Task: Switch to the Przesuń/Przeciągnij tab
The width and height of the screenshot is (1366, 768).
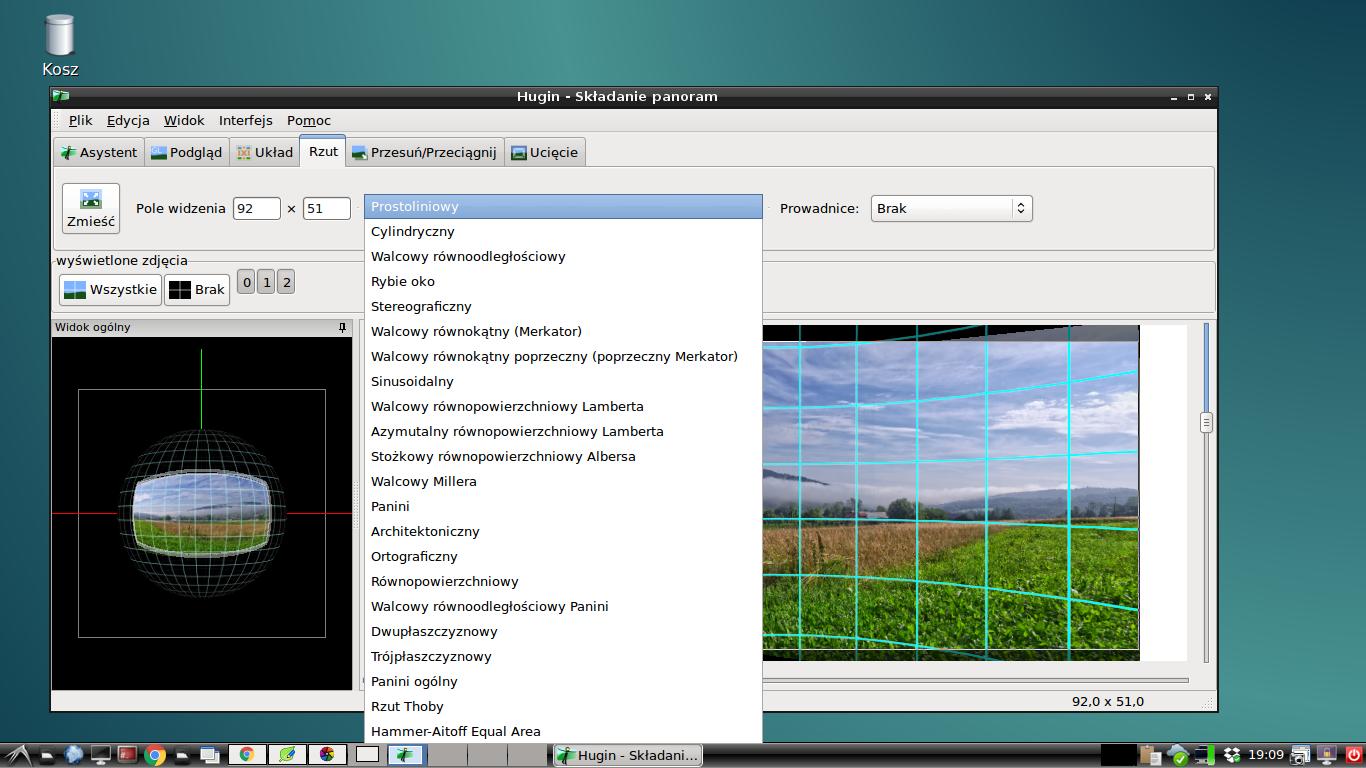Action: pos(424,152)
